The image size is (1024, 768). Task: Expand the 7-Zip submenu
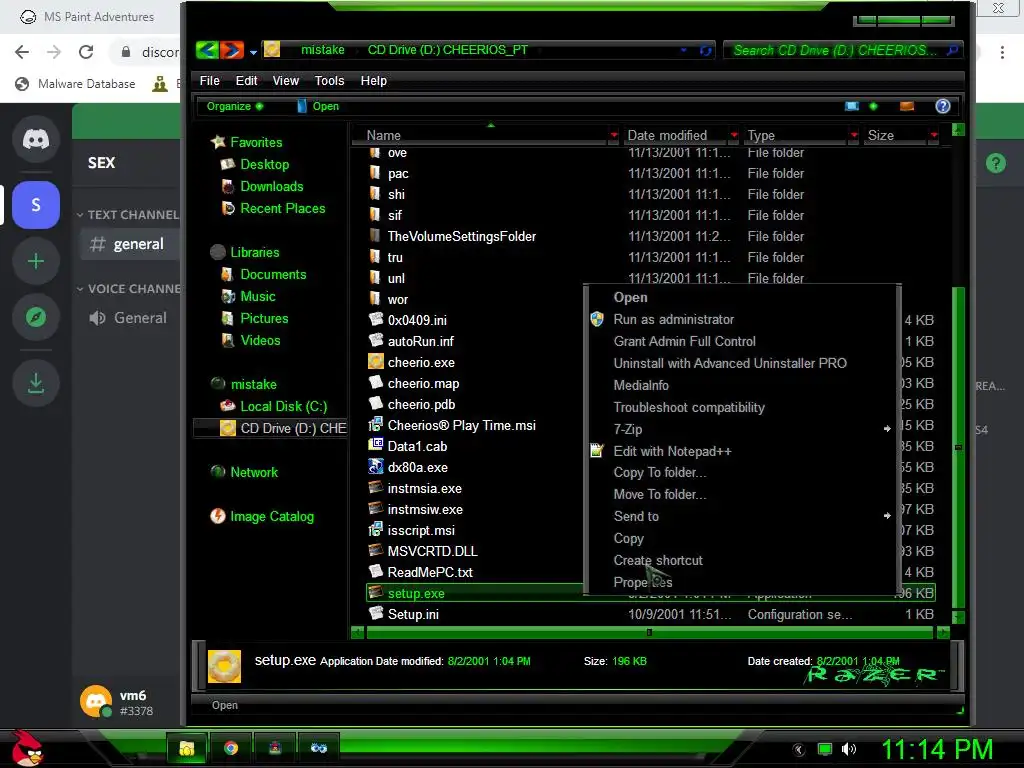pyautogui.click(x=742, y=430)
